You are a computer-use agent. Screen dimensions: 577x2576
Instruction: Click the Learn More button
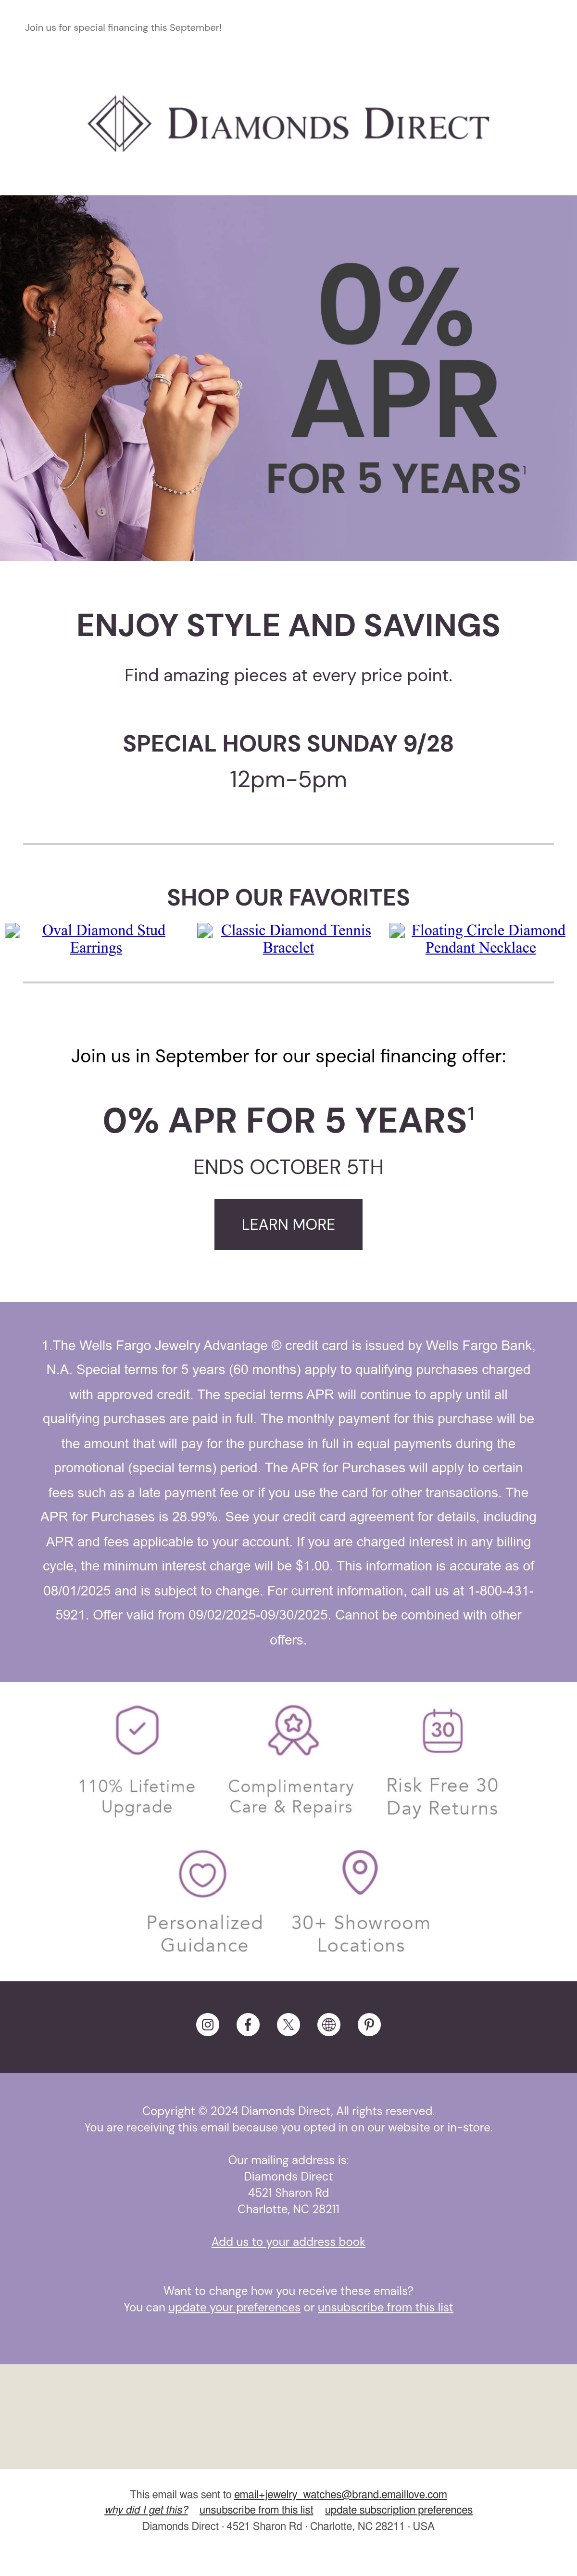pos(288,1224)
